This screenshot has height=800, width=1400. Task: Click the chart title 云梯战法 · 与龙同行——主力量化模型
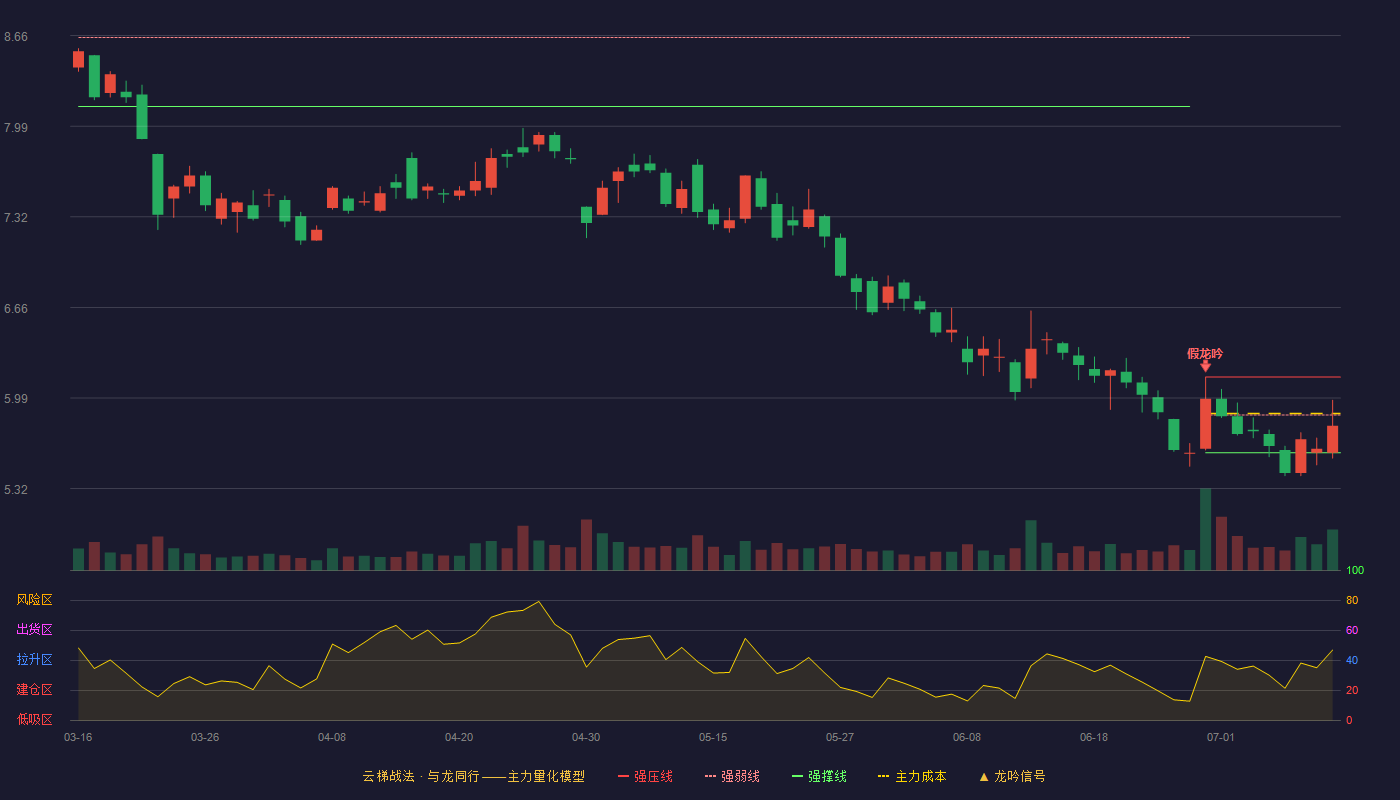point(473,776)
